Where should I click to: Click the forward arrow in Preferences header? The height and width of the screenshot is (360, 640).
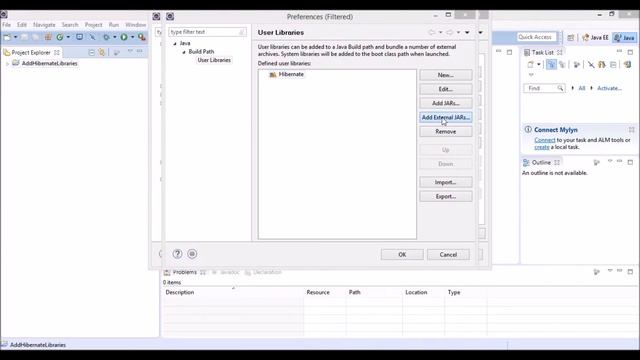pos(449,32)
